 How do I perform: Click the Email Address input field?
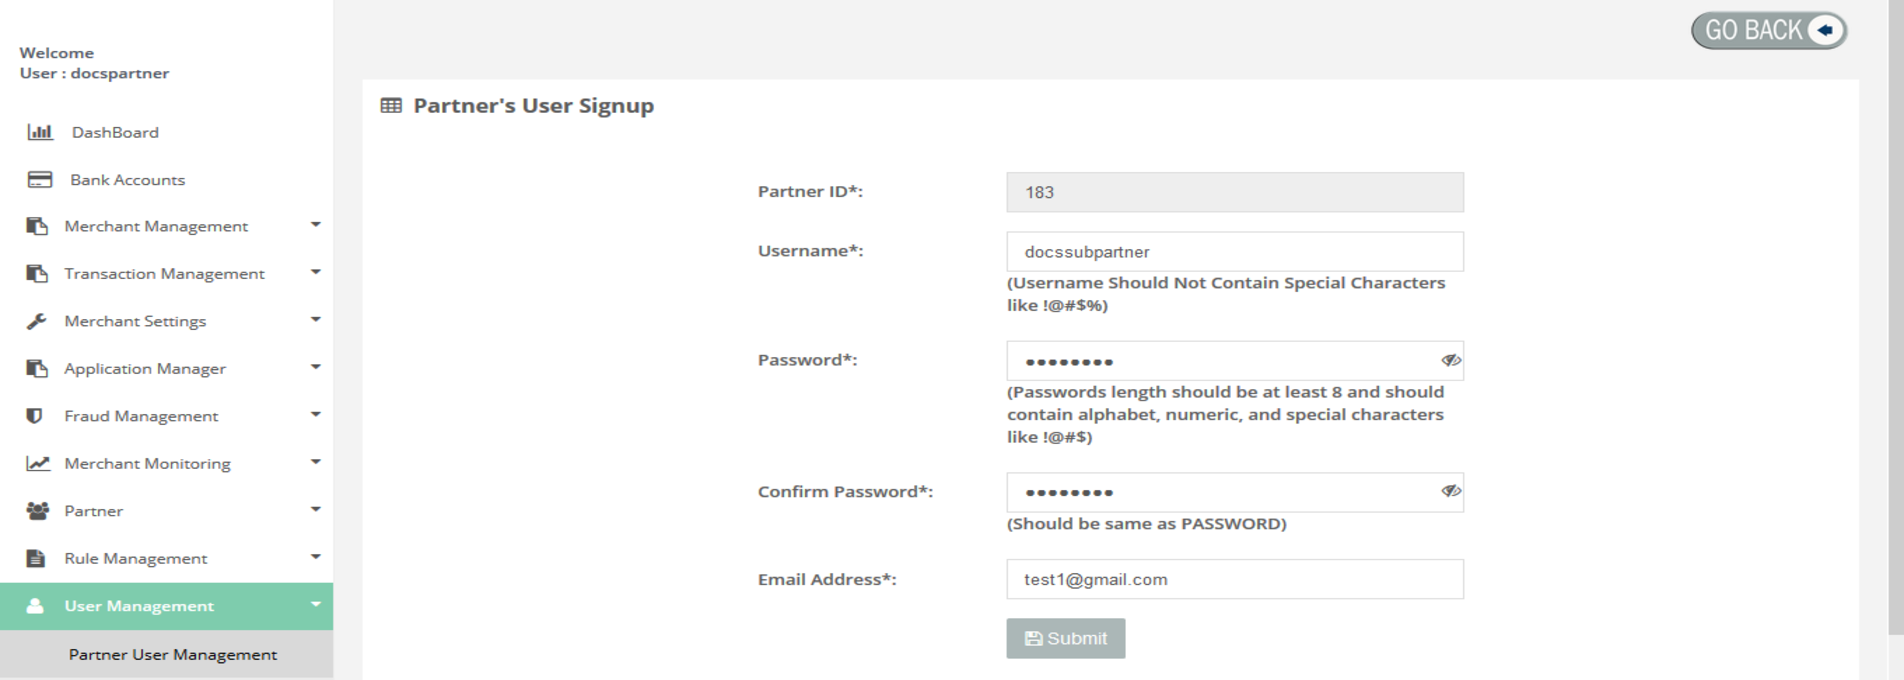pos(1234,579)
